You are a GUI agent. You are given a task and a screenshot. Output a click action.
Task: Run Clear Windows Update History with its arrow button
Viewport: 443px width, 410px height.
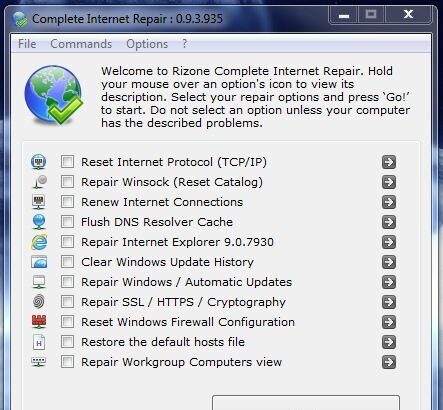[x=389, y=262]
